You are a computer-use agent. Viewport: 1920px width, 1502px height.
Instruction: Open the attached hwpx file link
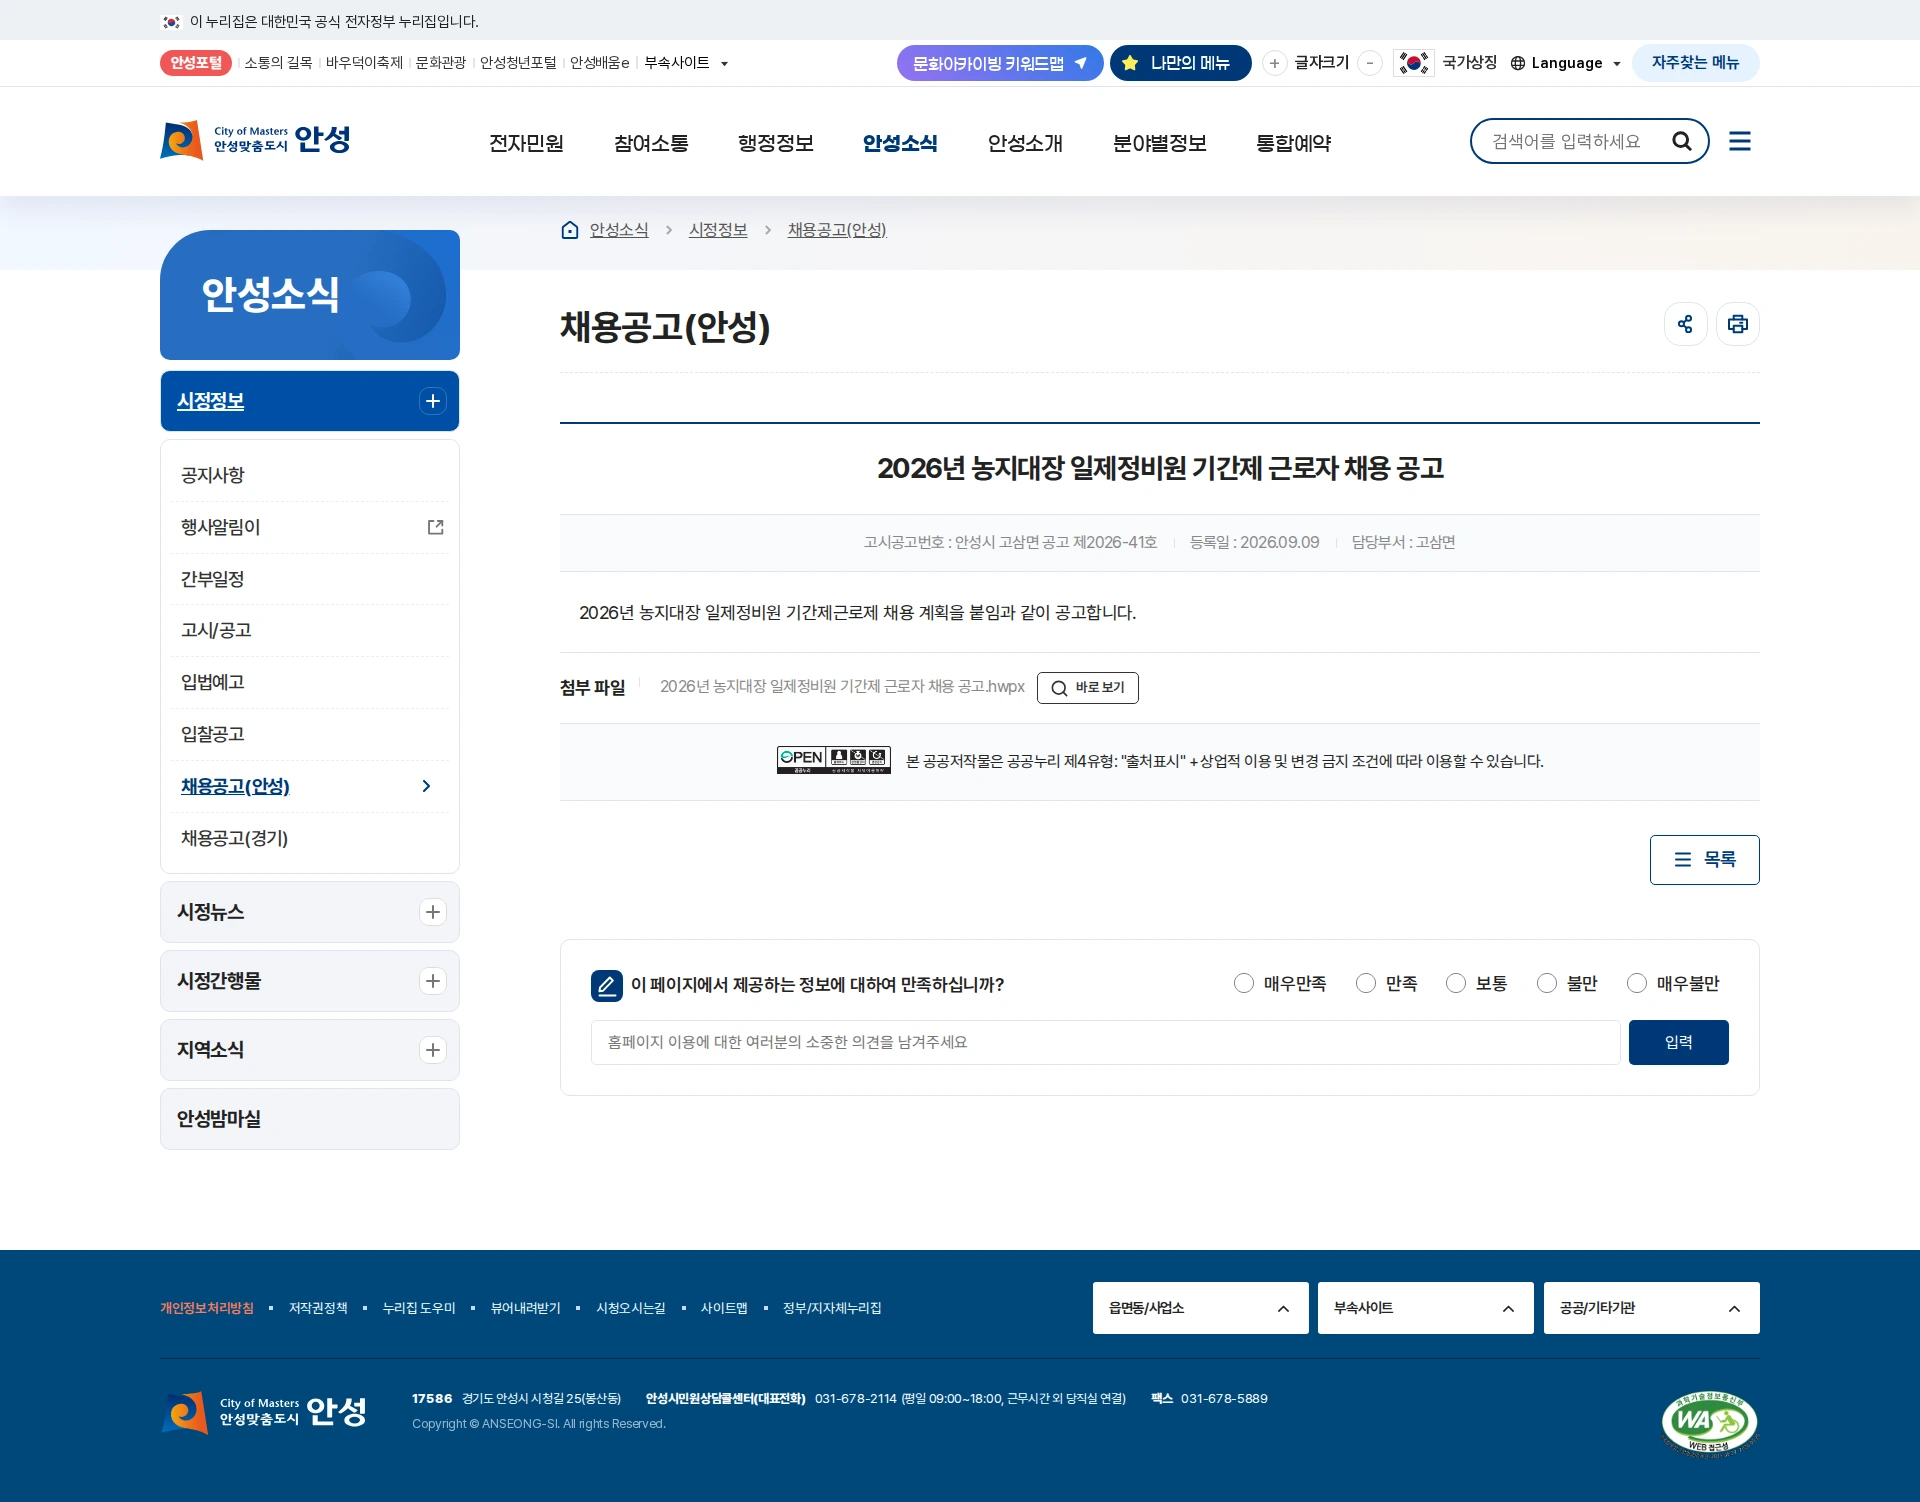pyautogui.click(x=842, y=686)
